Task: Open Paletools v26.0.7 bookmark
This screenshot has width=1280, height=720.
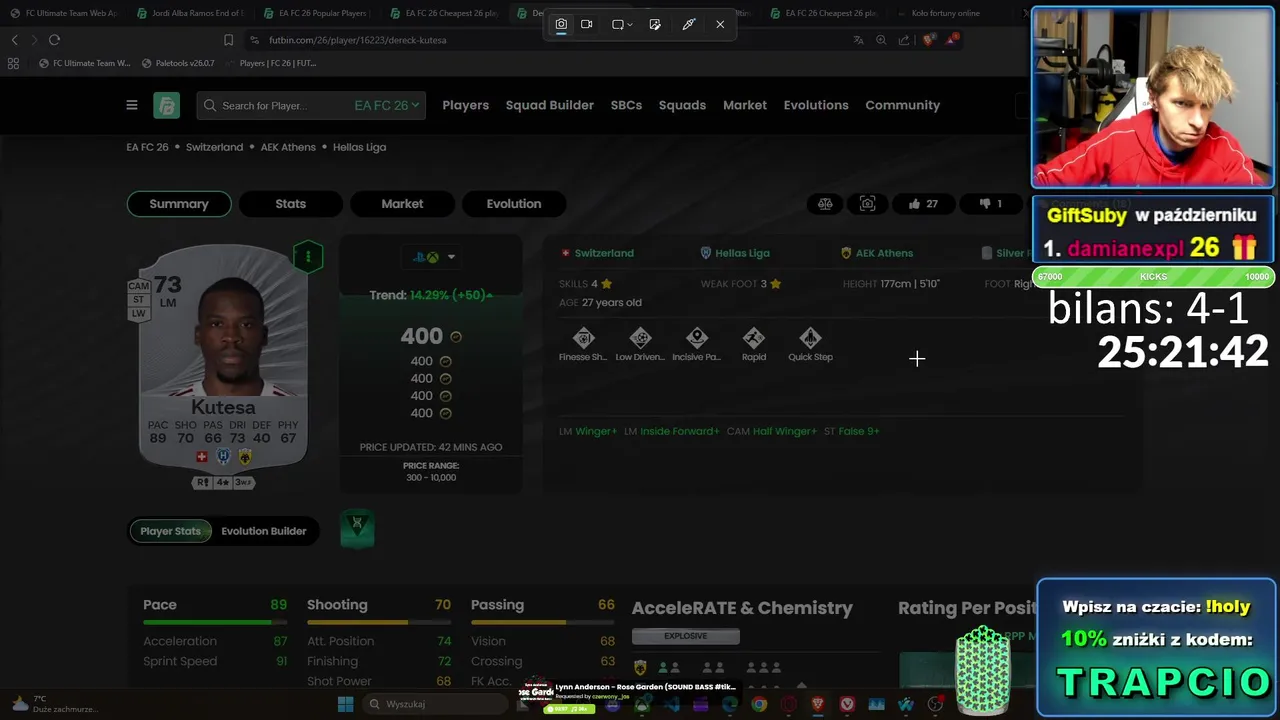Action: (x=178, y=63)
